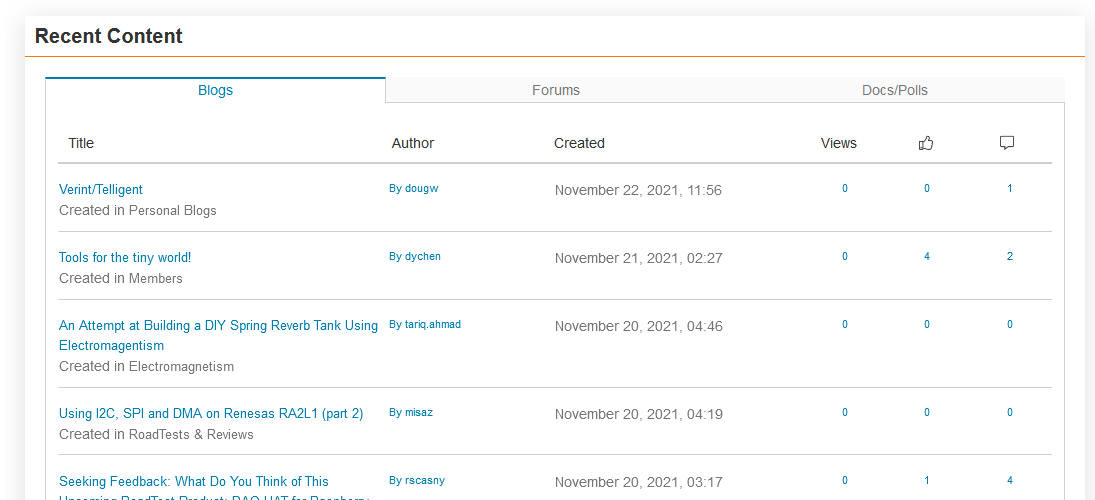Open the Renesas RA2L1 part 2 post

pyautogui.click(x=211, y=413)
